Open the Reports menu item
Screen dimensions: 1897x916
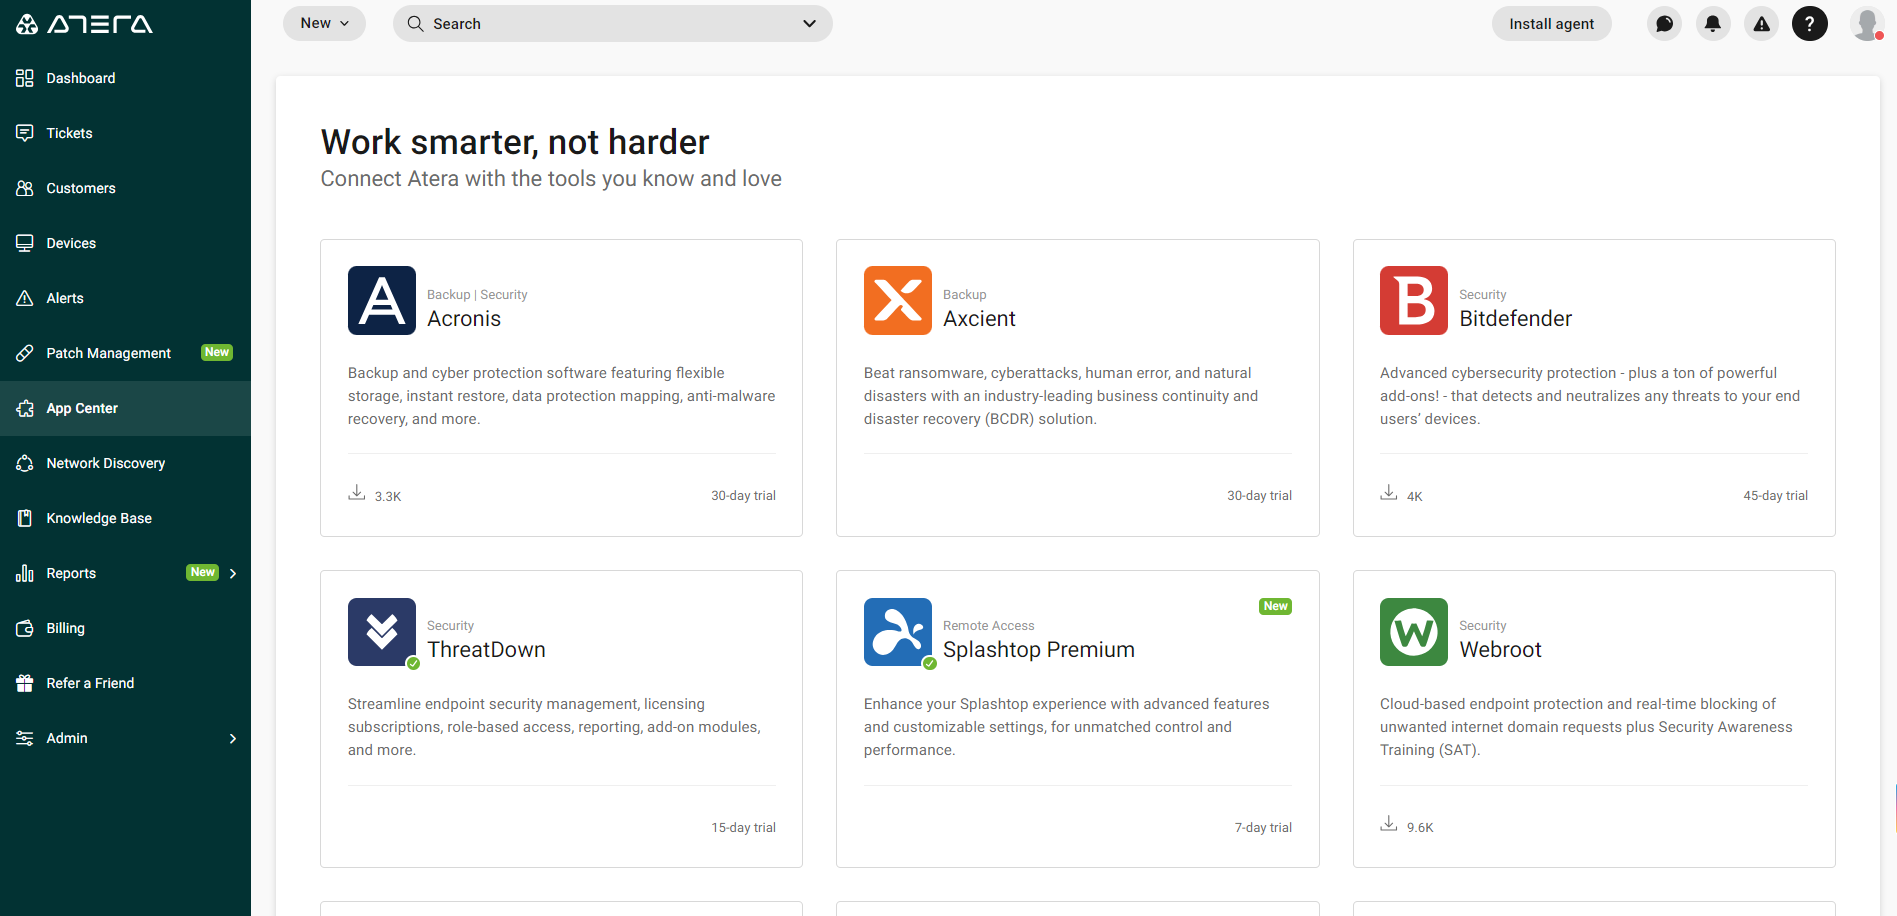(125, 573)
